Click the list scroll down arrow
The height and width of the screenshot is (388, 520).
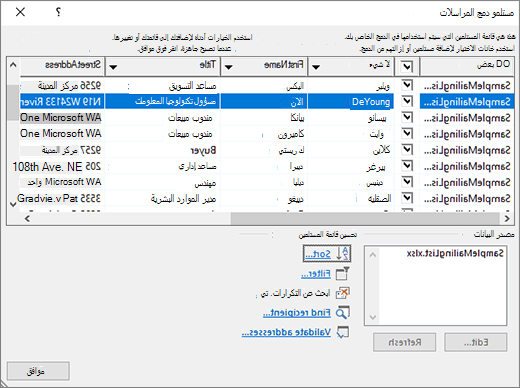[x=13, y=204]
